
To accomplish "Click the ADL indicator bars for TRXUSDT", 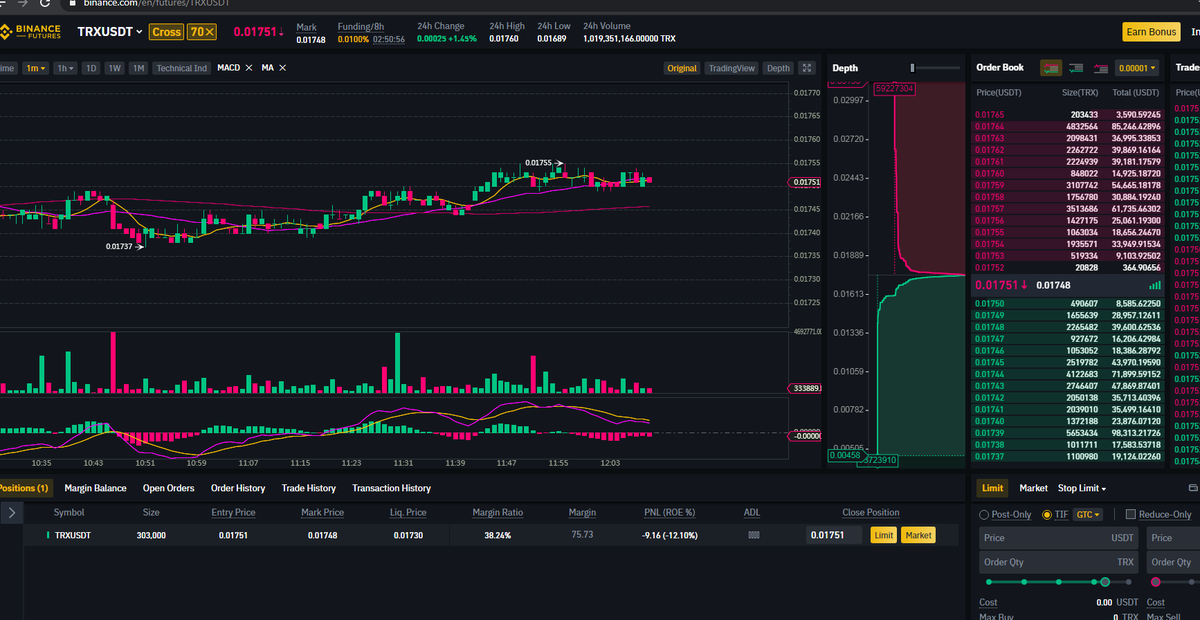I will tap(754, 536).
